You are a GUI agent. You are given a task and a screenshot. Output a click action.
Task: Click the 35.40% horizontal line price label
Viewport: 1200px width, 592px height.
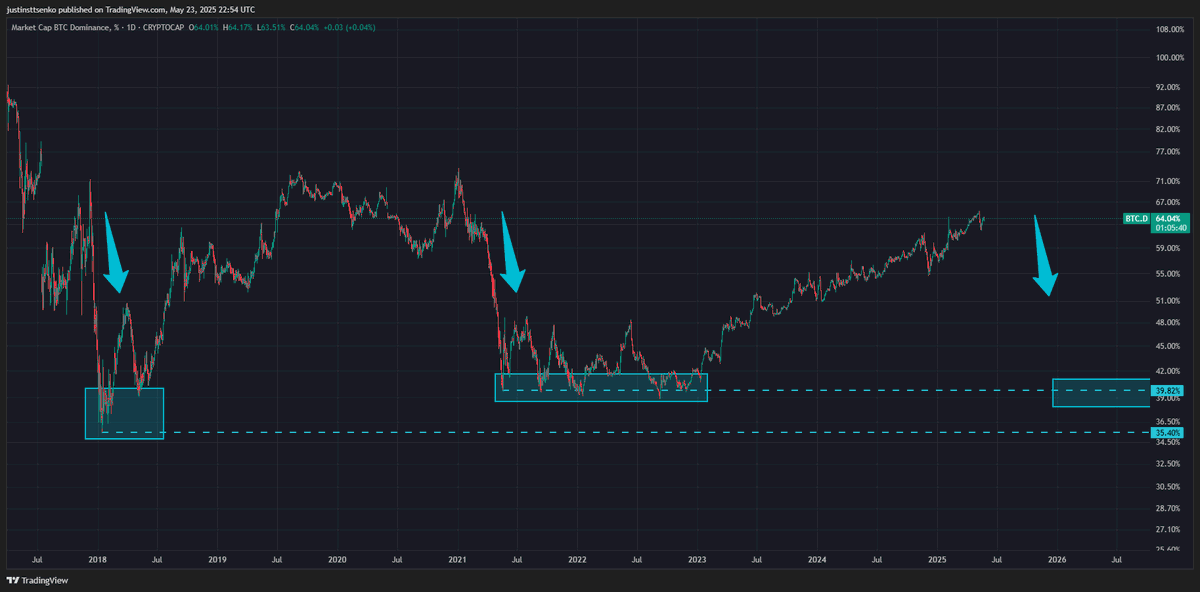click(x=1168, y=432)
